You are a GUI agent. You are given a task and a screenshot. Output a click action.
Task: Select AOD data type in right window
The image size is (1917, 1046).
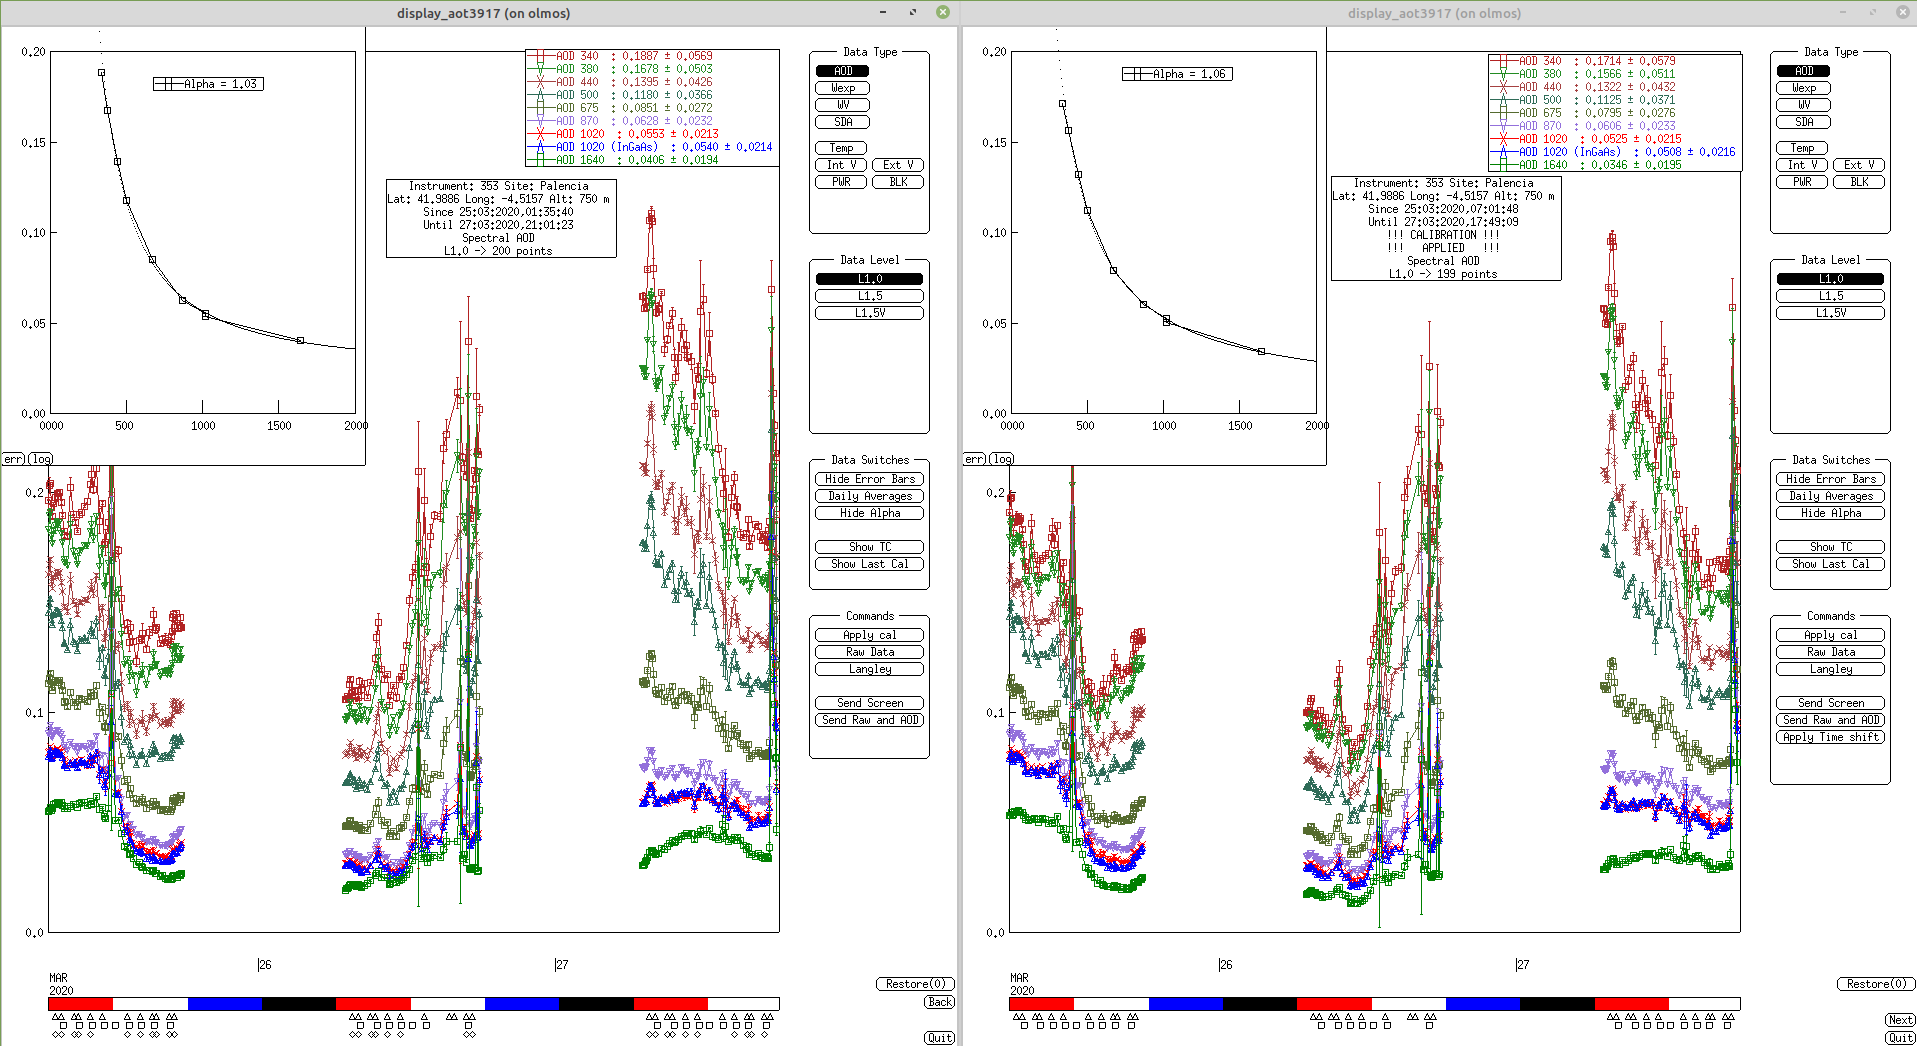point(1803,71)
